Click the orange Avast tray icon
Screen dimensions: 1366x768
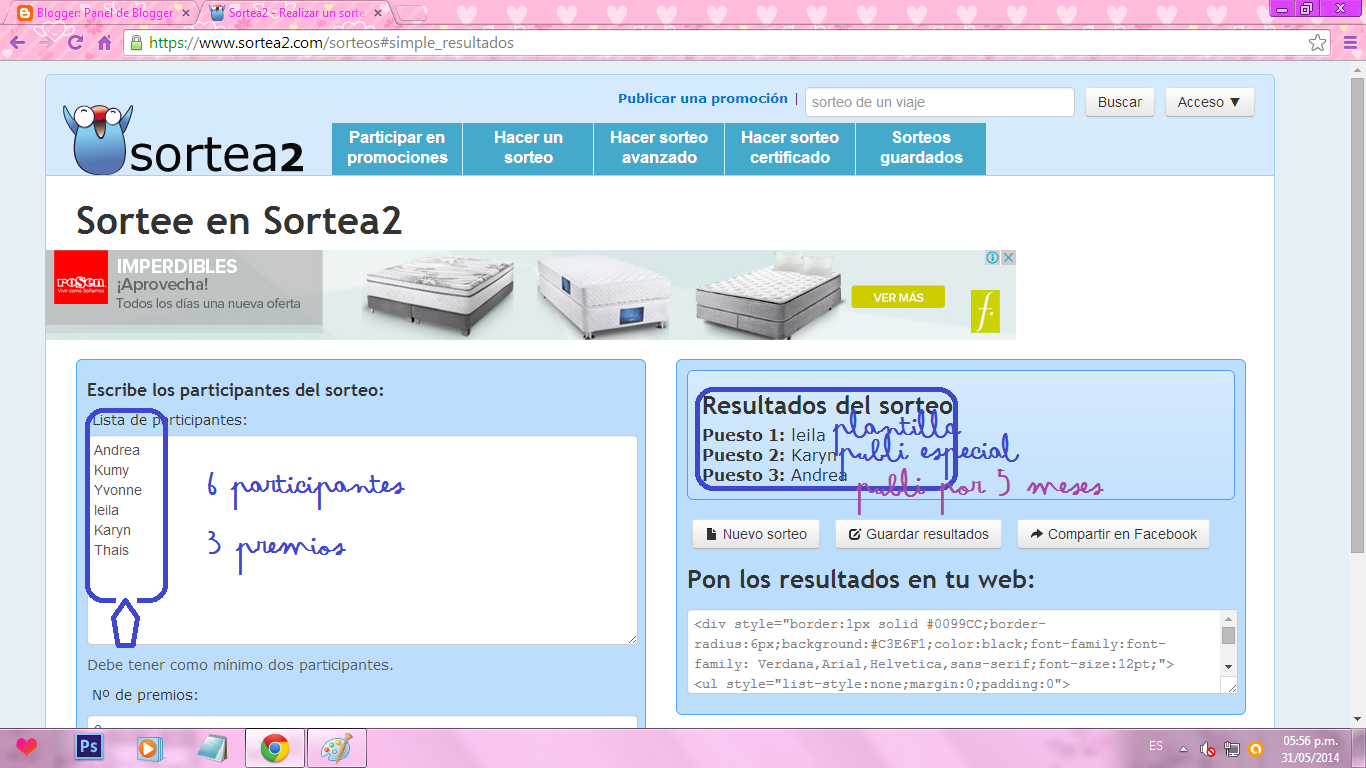pos(1256,748)
